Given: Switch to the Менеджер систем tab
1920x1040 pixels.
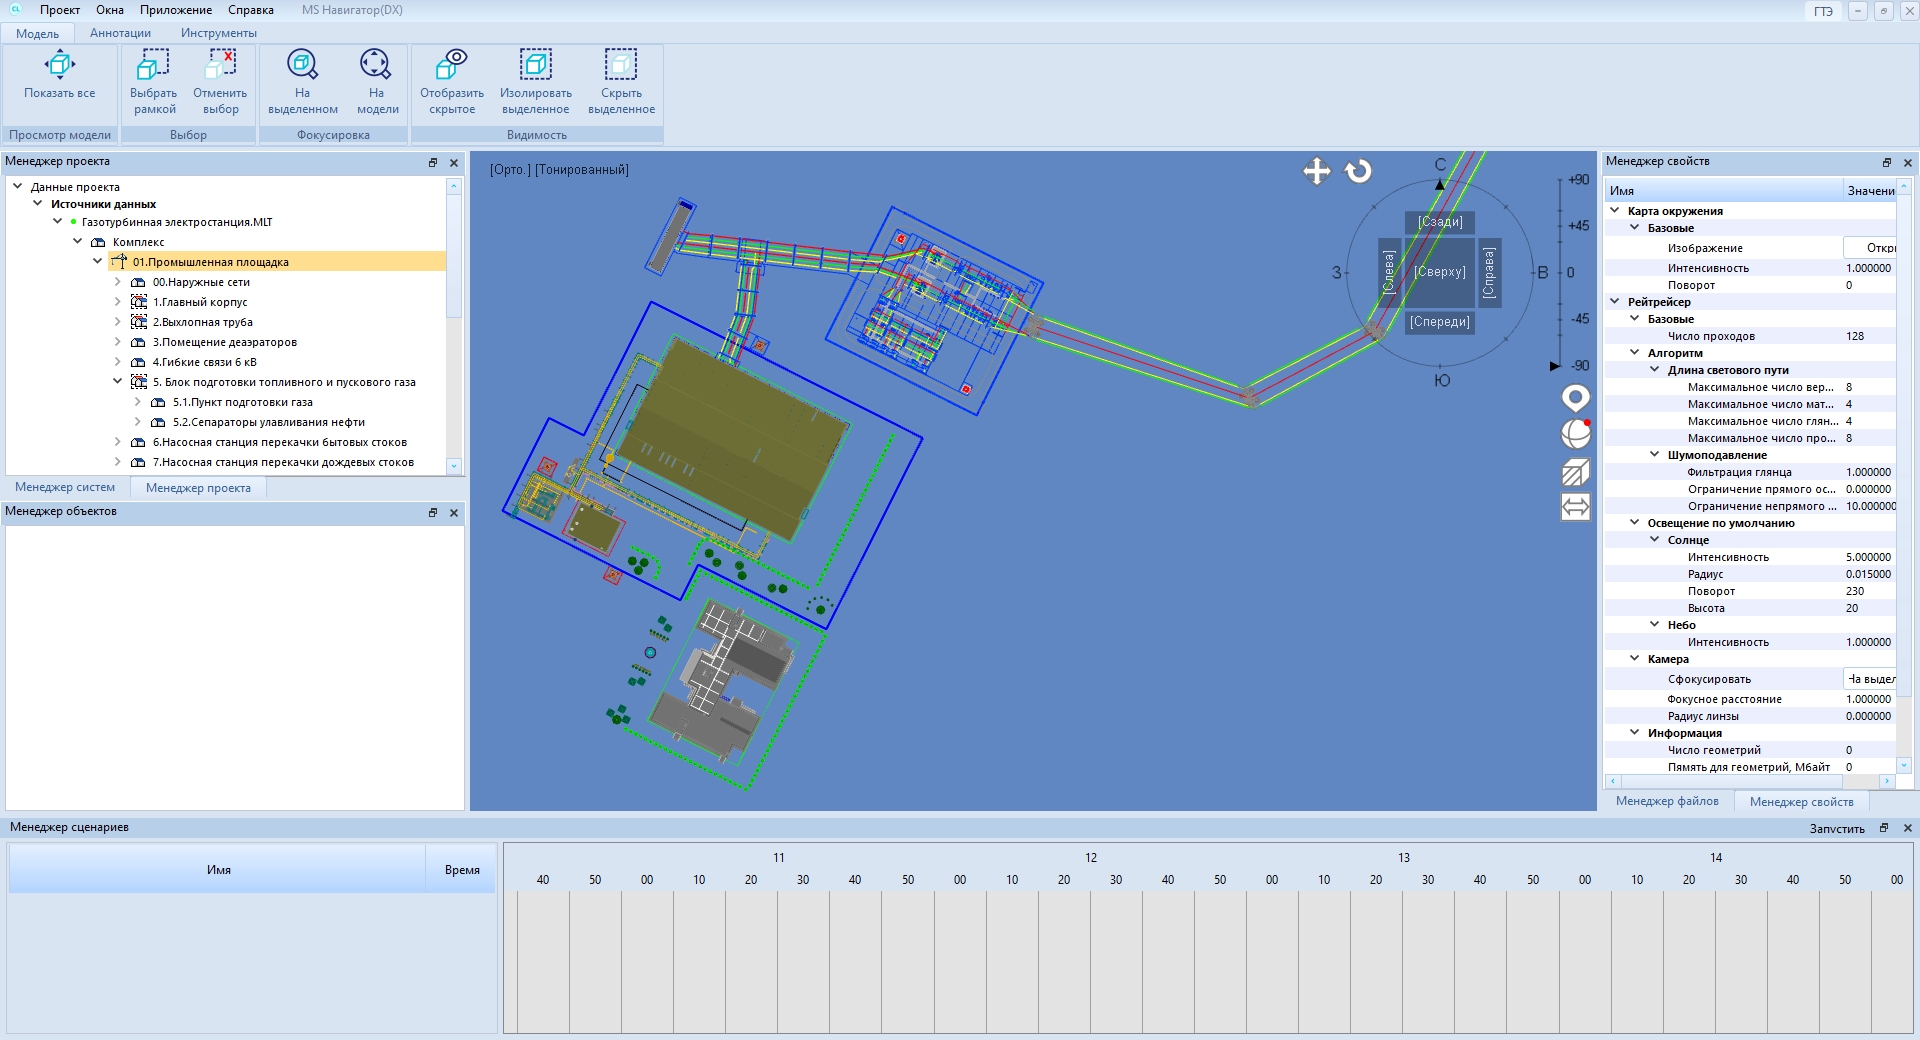Looking at the screenshot, I should [65, 488].
